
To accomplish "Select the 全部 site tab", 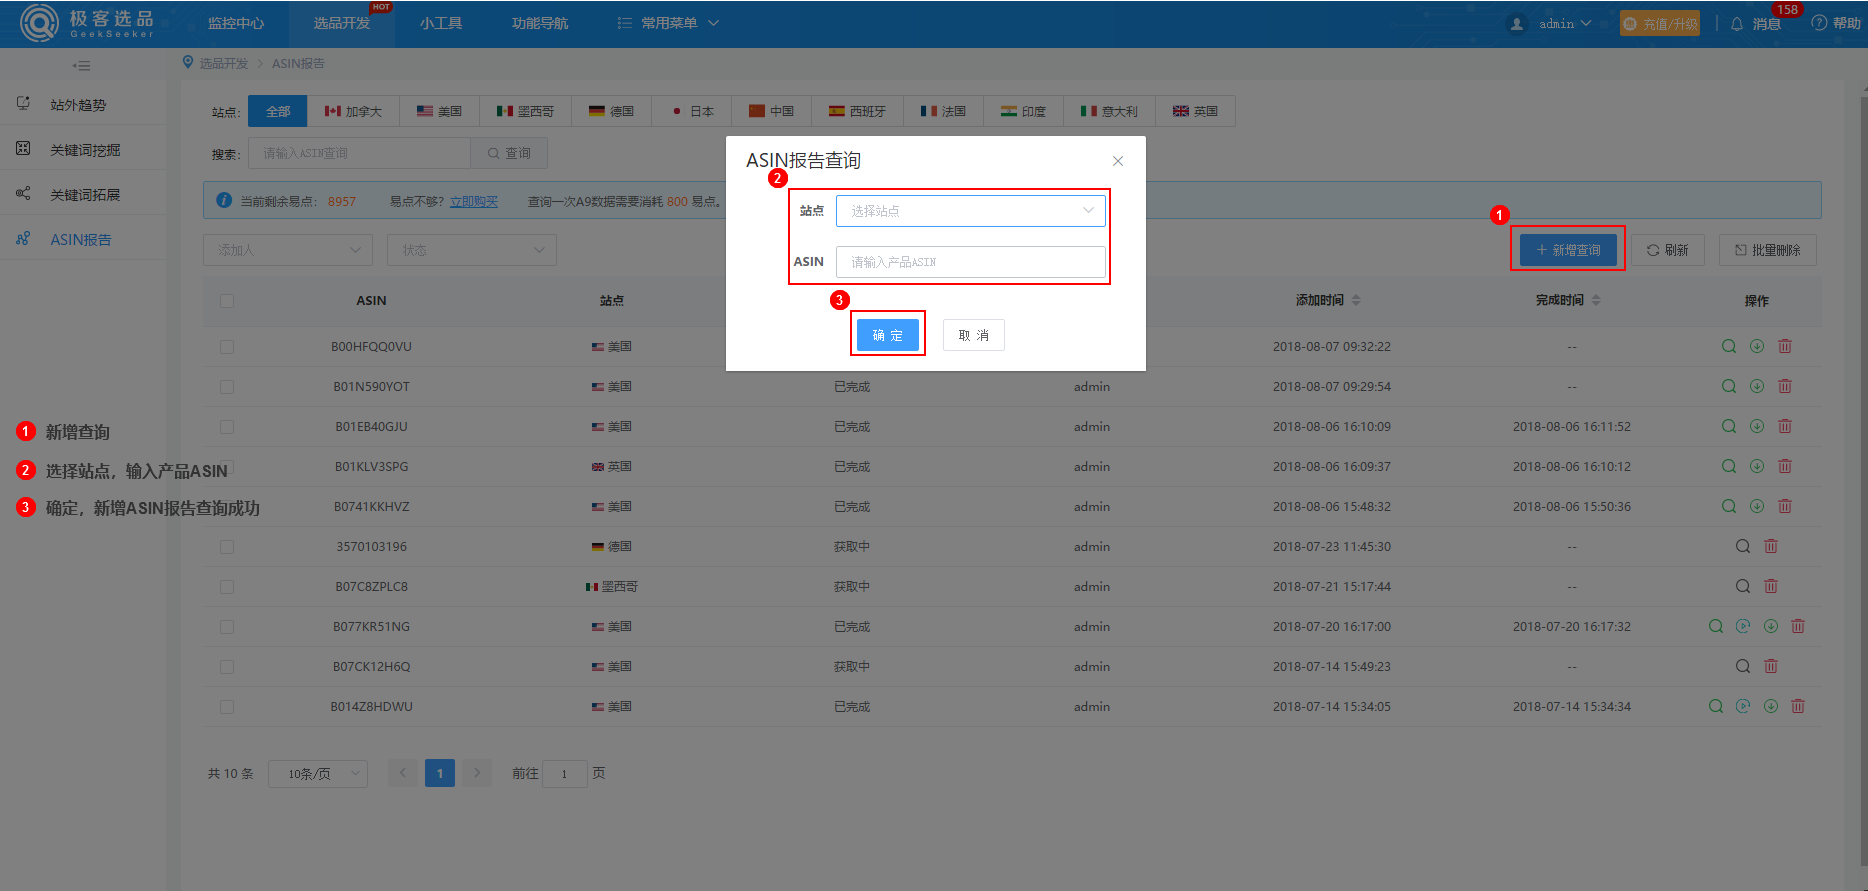I will [x=278, y=111].
